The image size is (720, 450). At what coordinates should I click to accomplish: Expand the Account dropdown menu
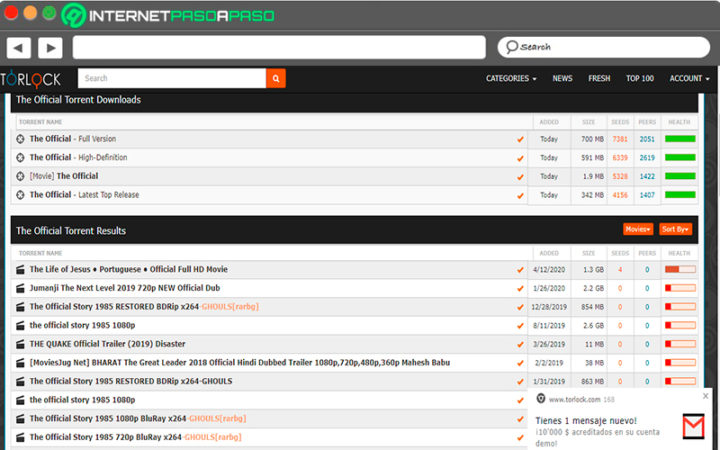click(689, 78)
